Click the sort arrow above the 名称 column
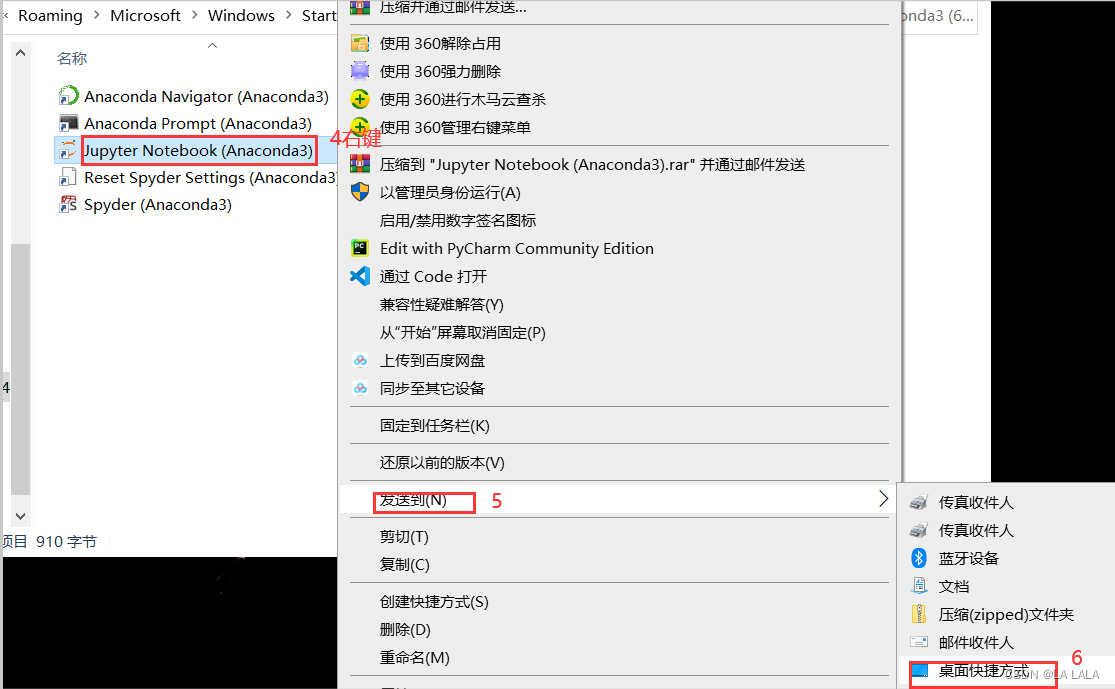 pyautogui.click(x=212, y=46)
